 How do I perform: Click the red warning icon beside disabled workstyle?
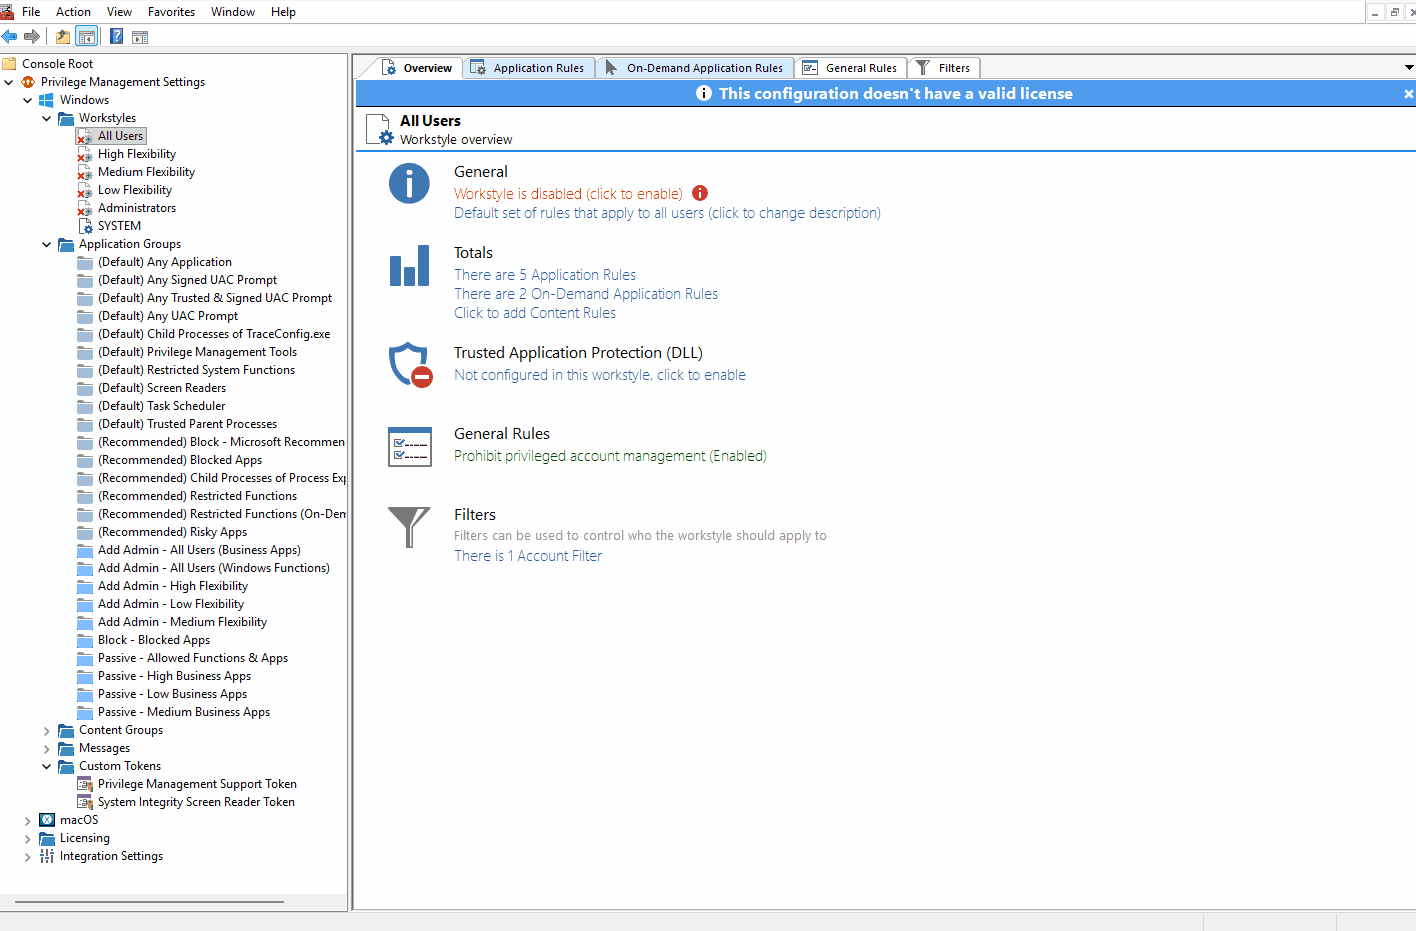(700, 193)
